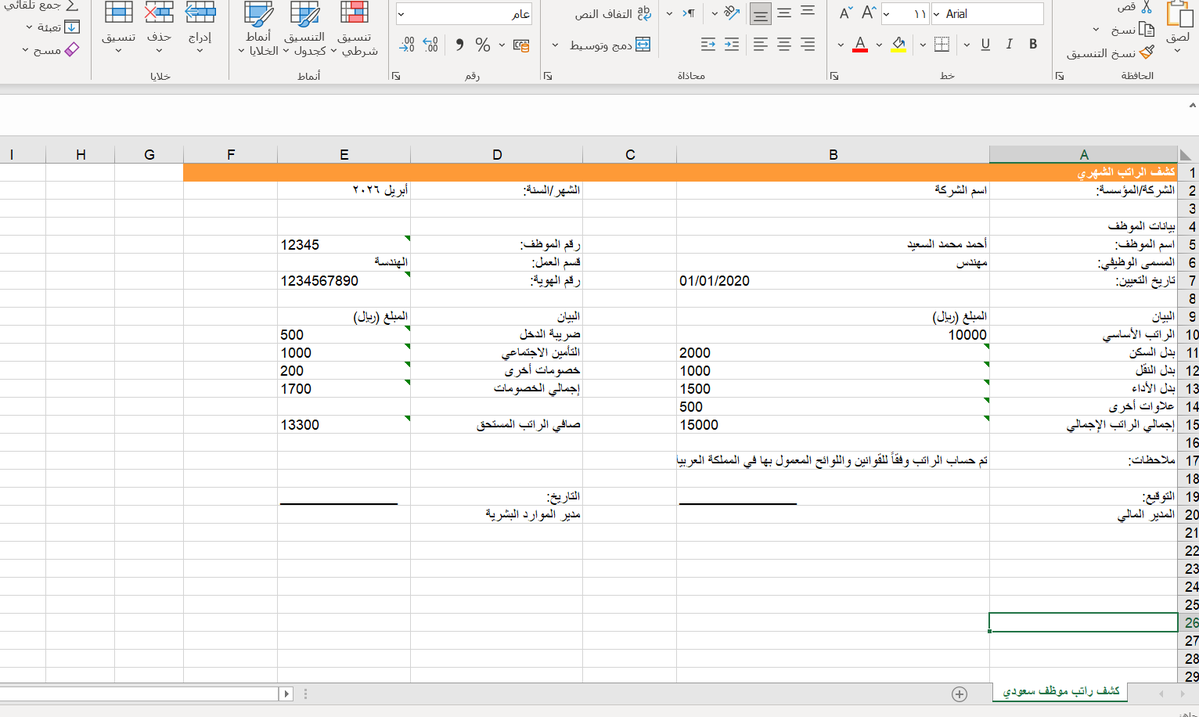Select the Format Painter (نسخ التنسيق) brush
The height and width of the screenshot is (717, 1199).
click(1146, 53)
